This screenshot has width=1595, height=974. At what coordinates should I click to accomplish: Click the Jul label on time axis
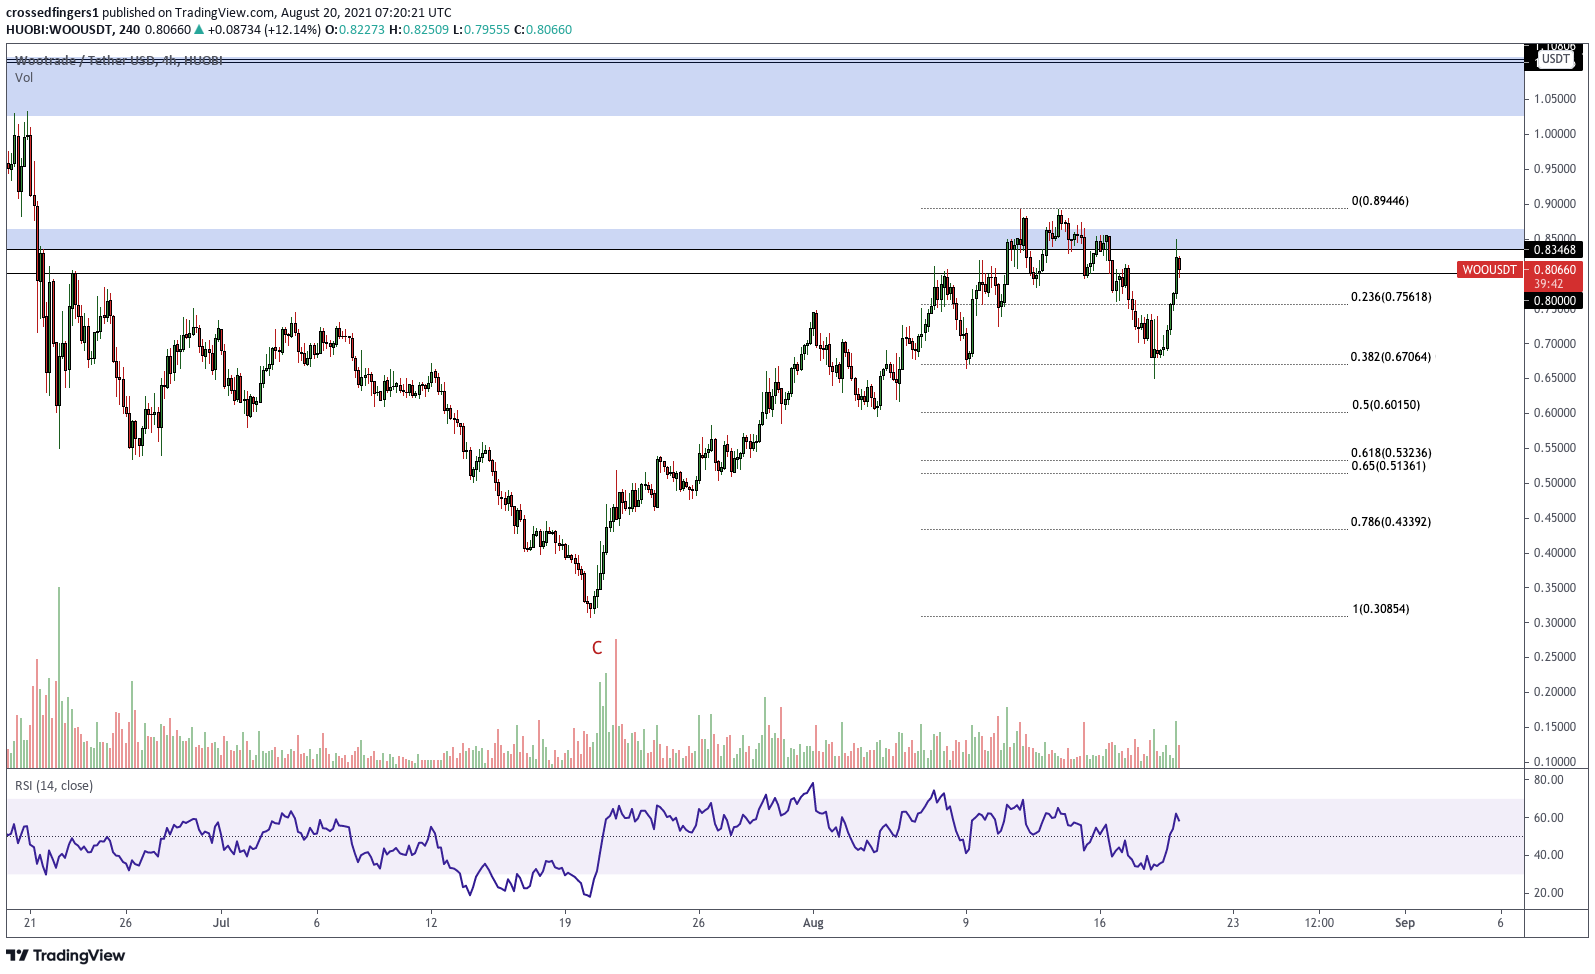tap(221, 923)
